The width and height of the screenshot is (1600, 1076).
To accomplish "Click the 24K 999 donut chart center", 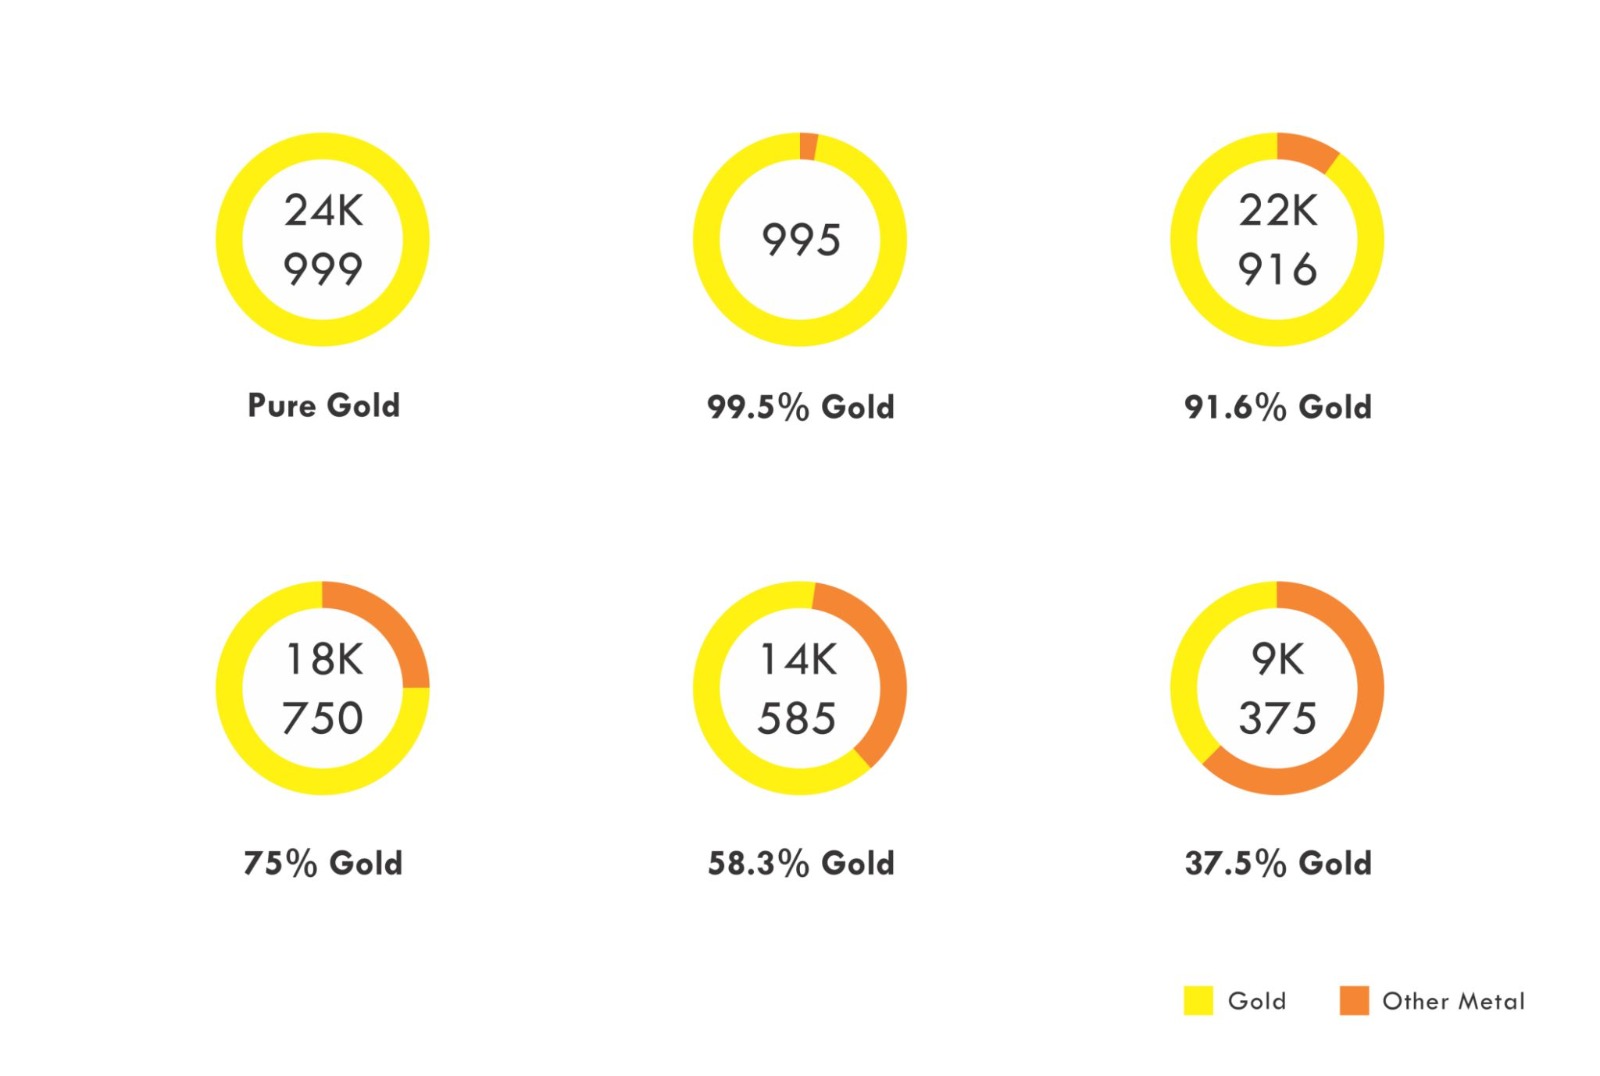I will click(x=322, y=240).
